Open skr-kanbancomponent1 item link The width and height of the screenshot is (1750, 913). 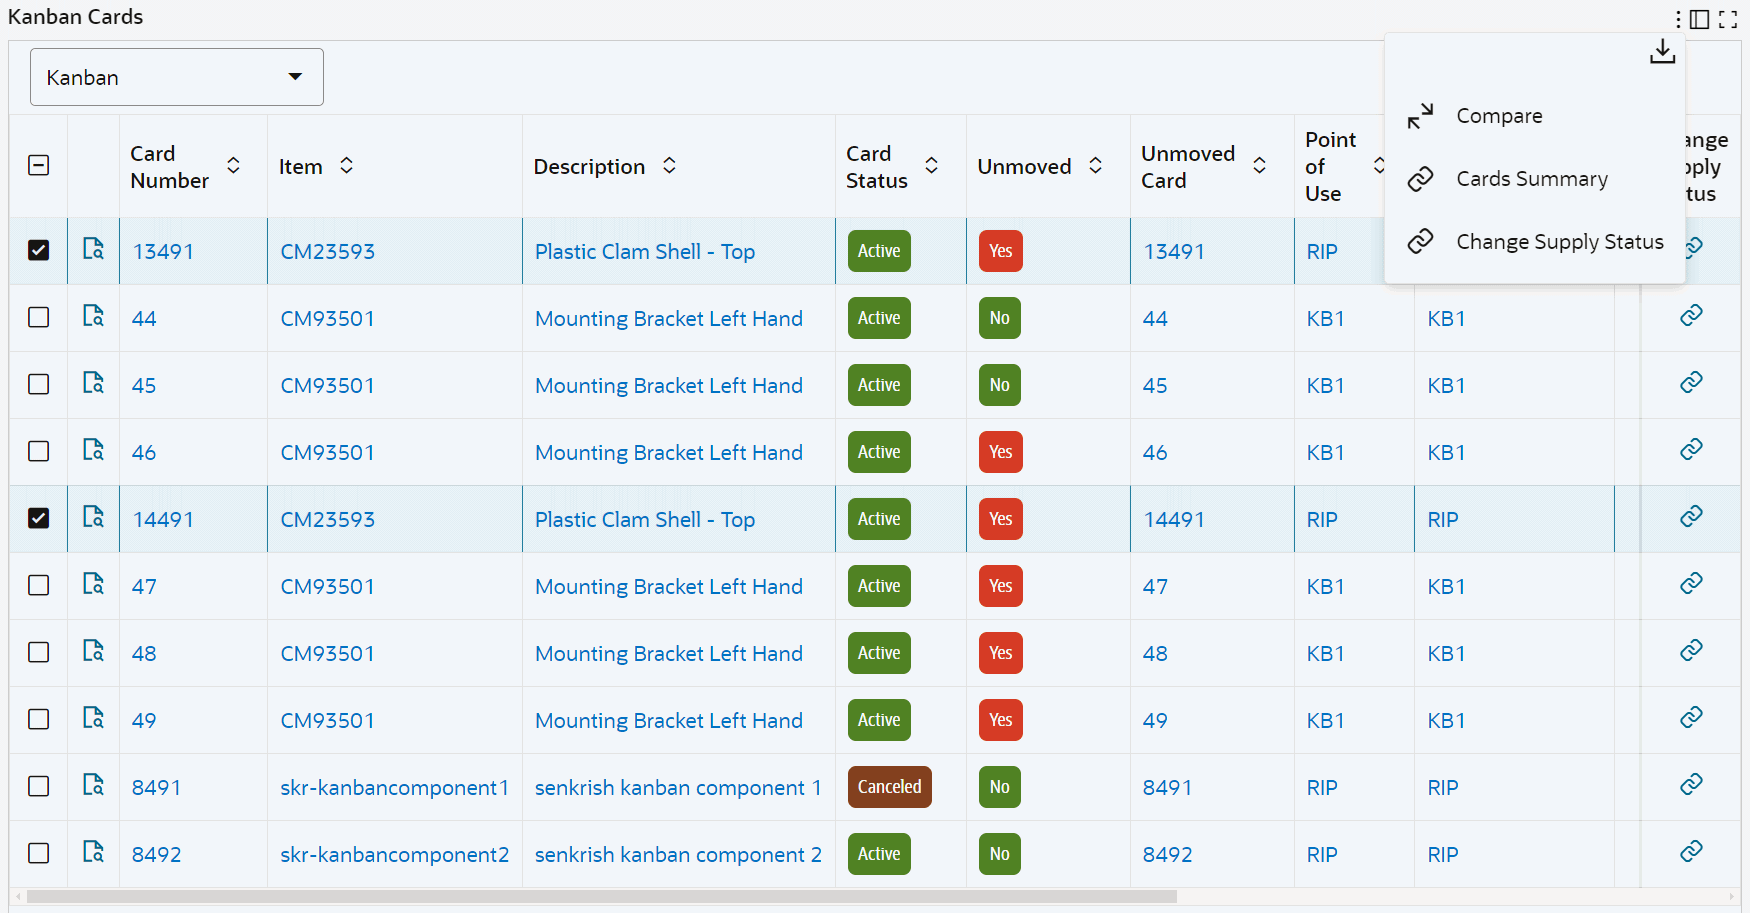tap(394, 788)
